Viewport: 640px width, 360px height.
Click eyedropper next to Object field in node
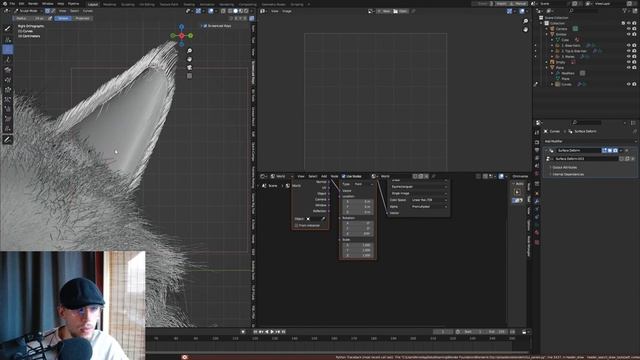click(x=323, y=219)
